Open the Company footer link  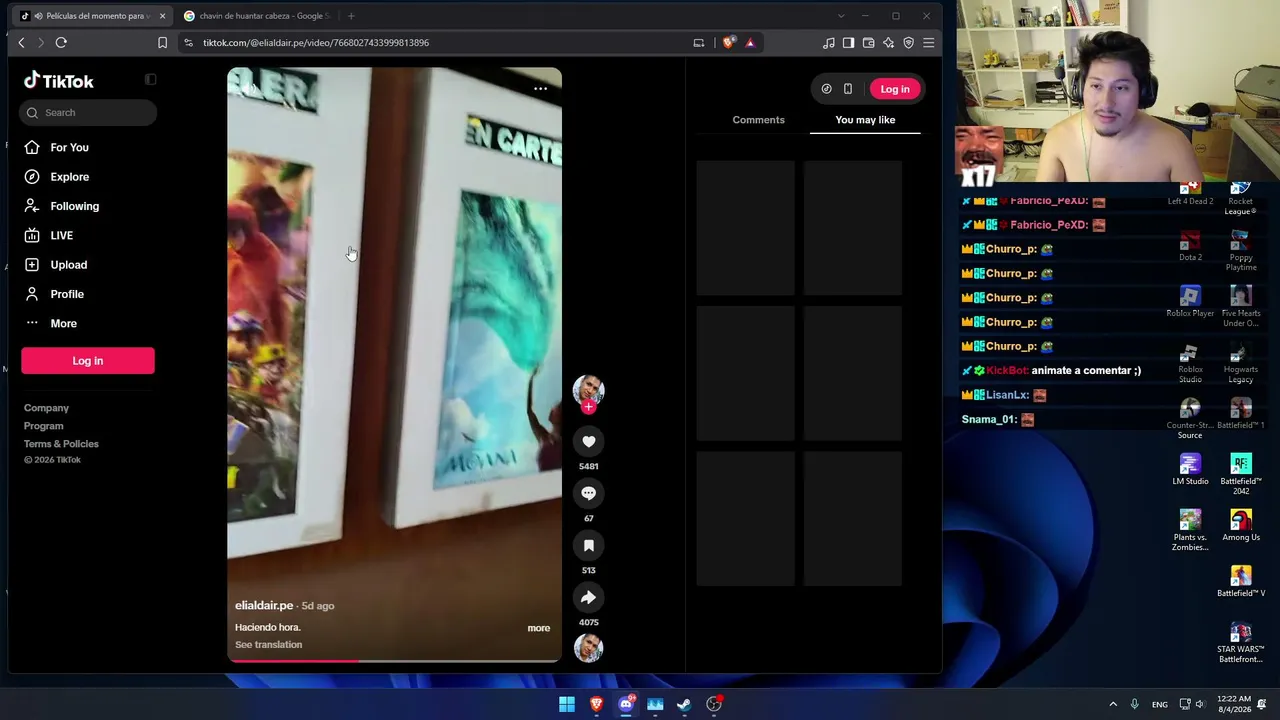[46, 408]
